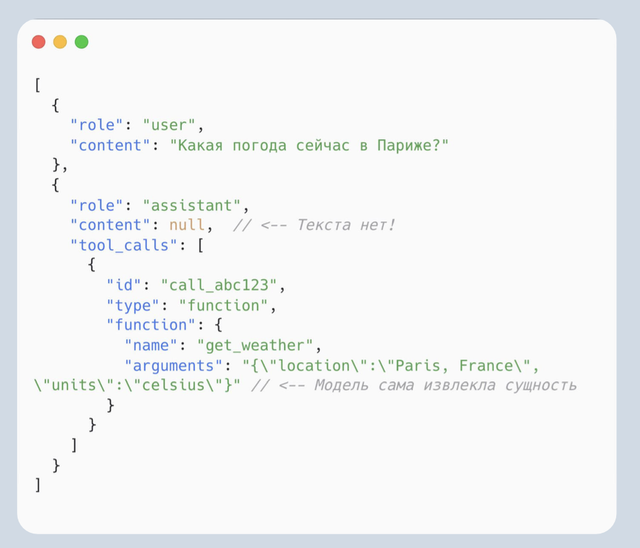The image size is (640, 548).
Task: Click the Russian Paris weather question string
Action: click(309, 145)
